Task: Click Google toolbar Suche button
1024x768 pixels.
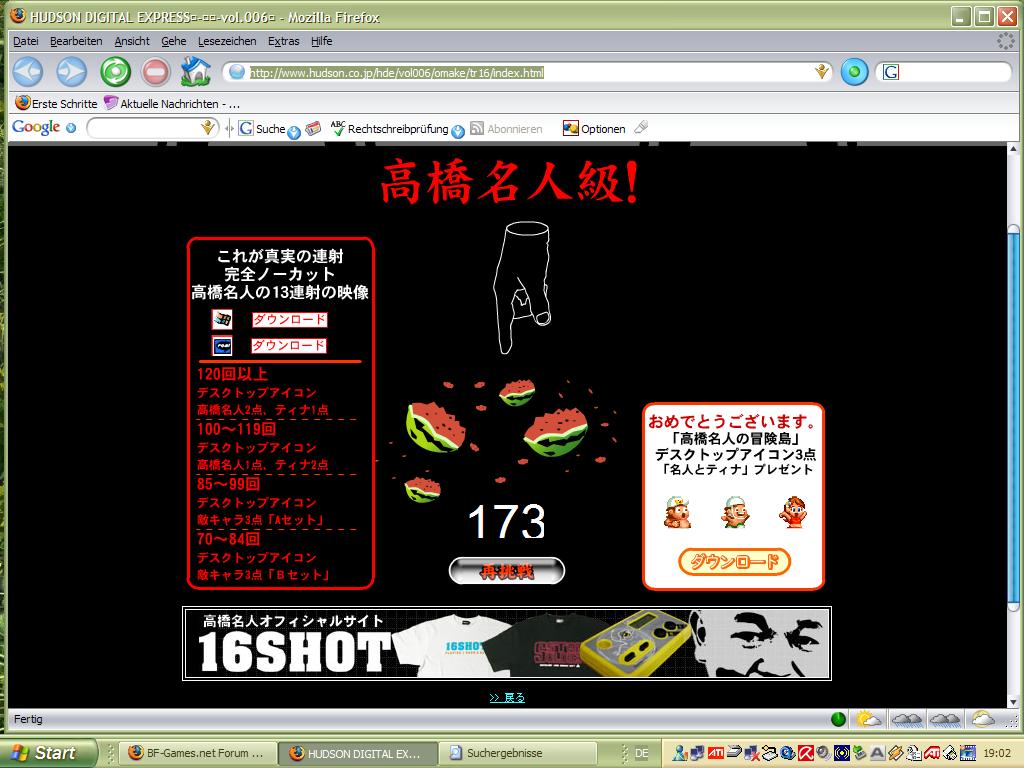Action: click(x=263, y=129)
